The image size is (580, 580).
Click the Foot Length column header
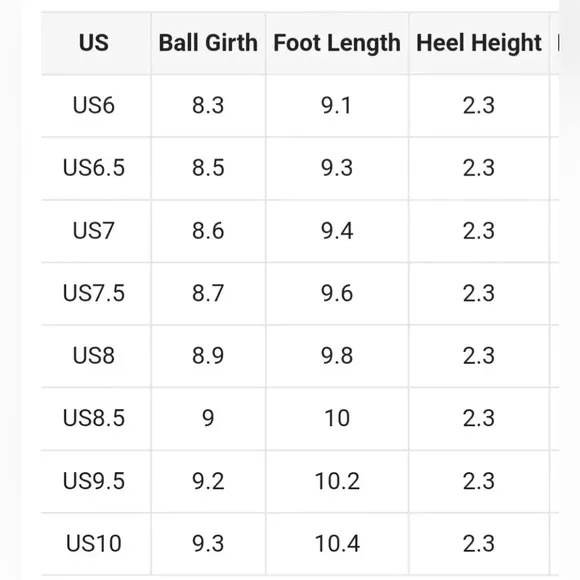[337, 43]
